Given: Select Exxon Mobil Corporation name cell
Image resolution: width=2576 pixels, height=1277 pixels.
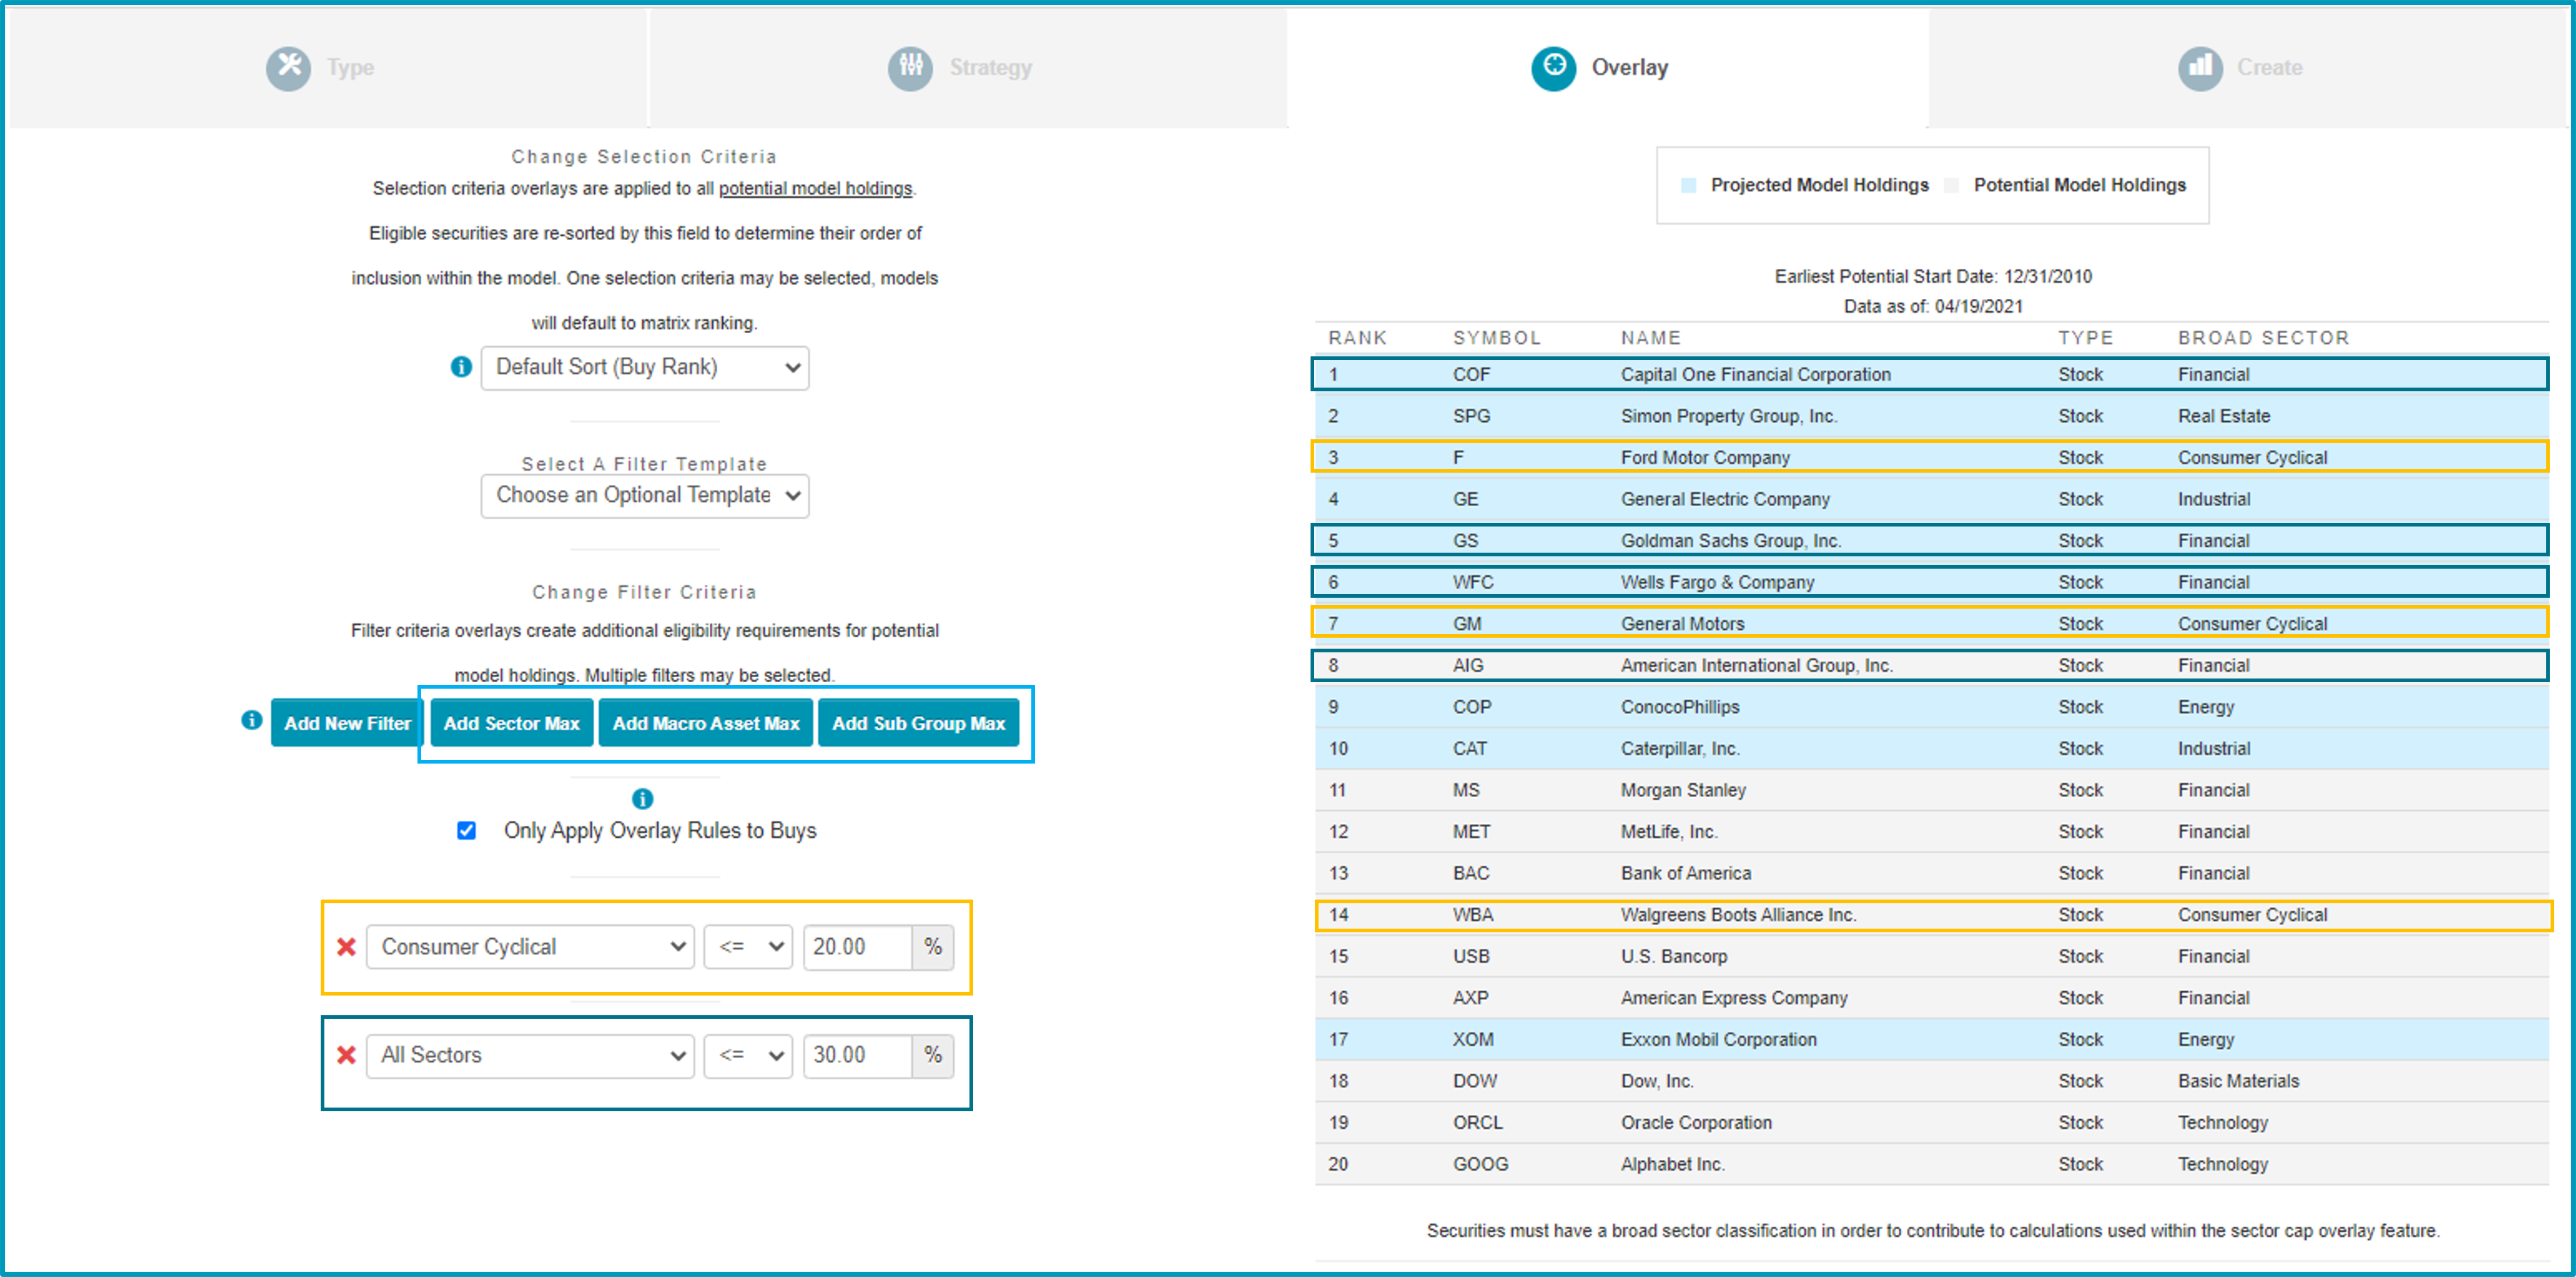Looking at the screenshot, I should pos(1718,1040).
